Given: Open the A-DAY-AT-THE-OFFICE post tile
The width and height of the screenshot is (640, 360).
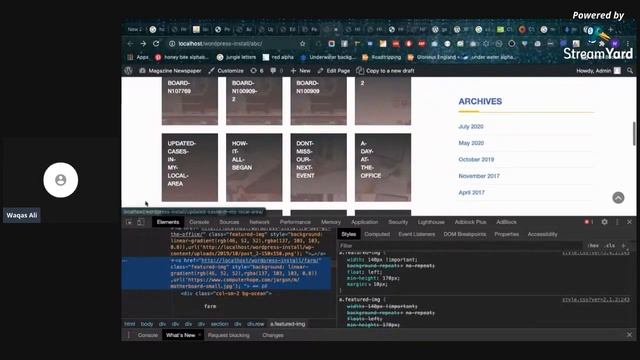Looking at the screenshot, I should click(383, 167).
